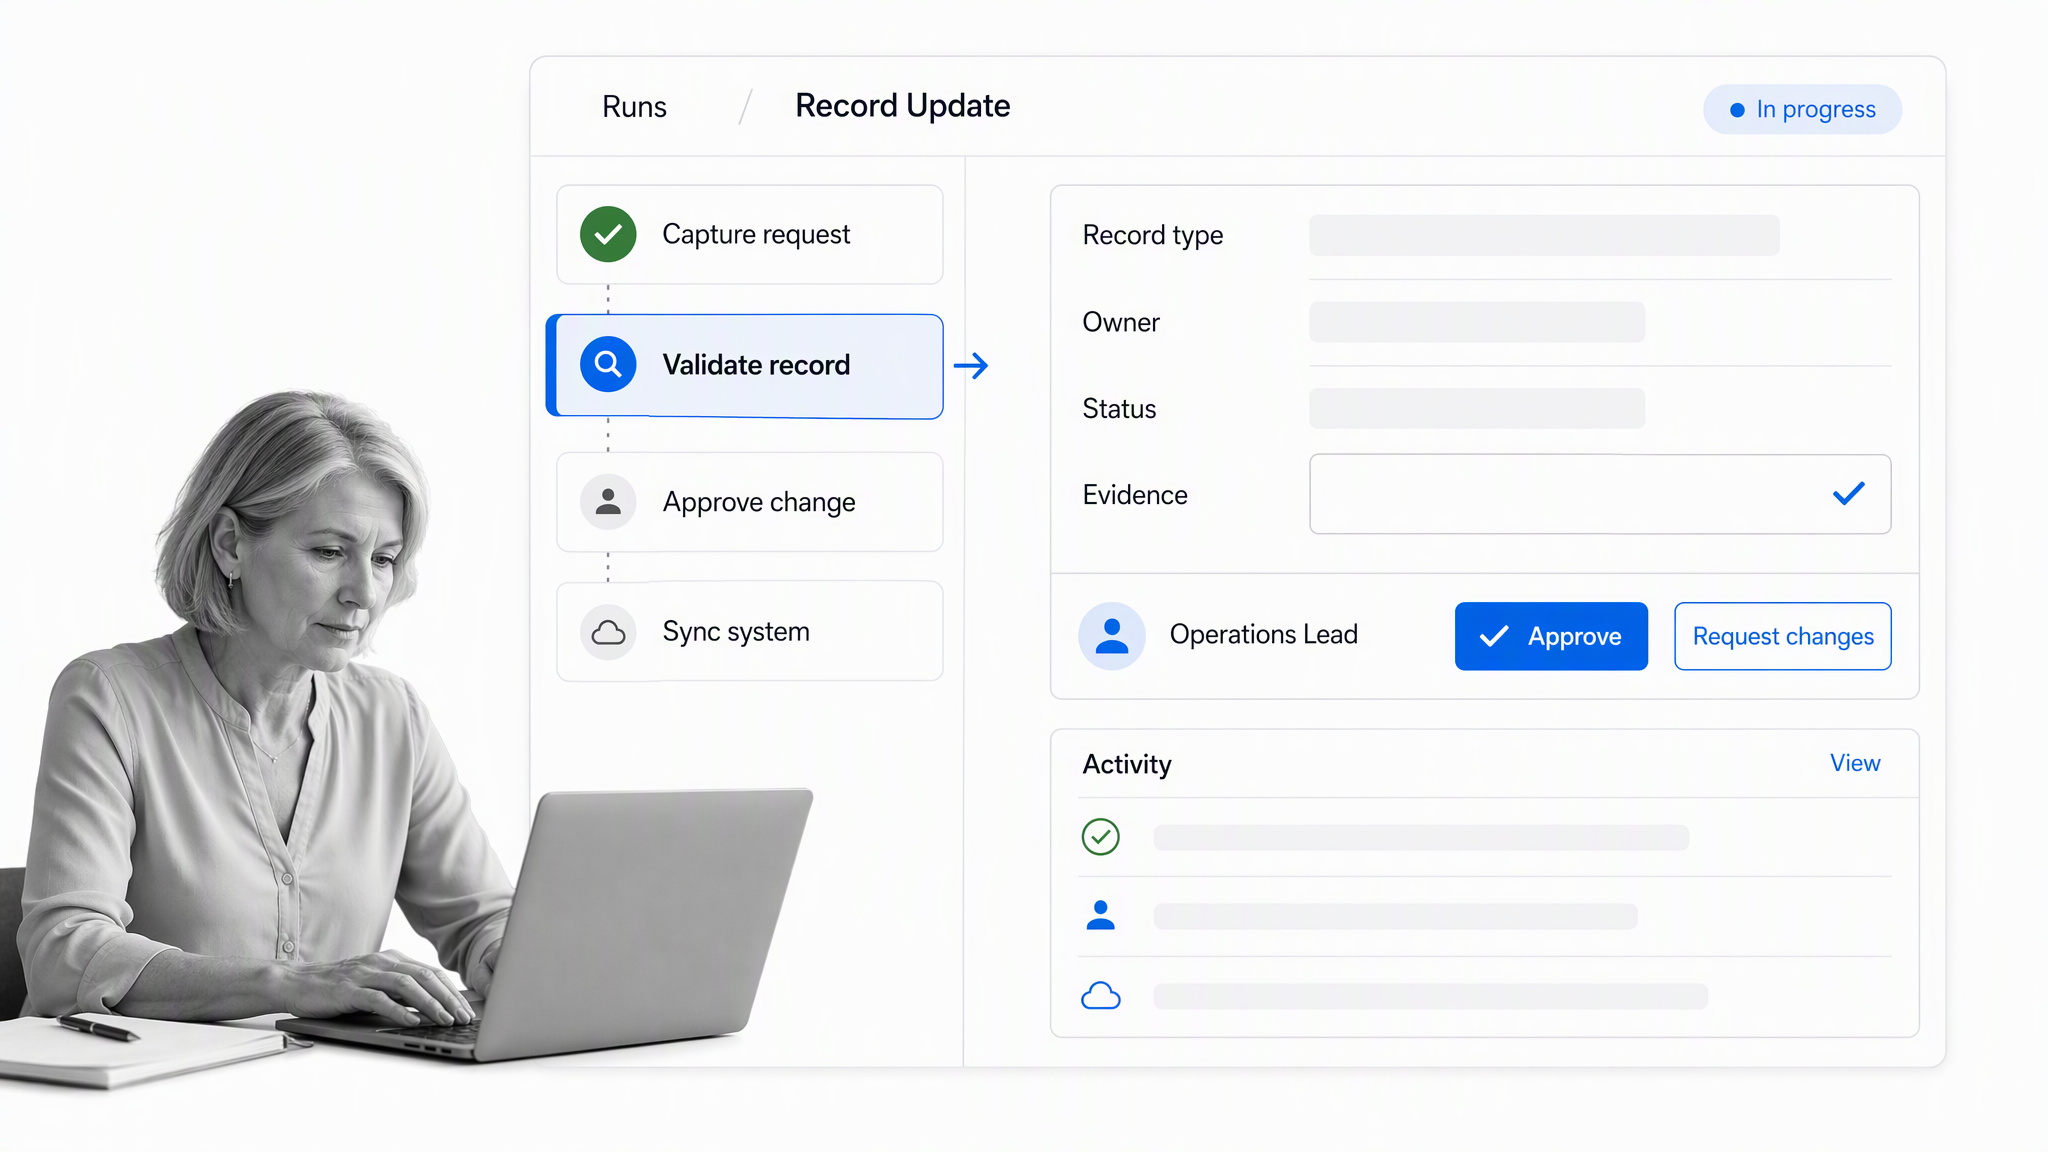
Task: Select the Validate record step
Action: pyautogui.click(x=745, y=366)
